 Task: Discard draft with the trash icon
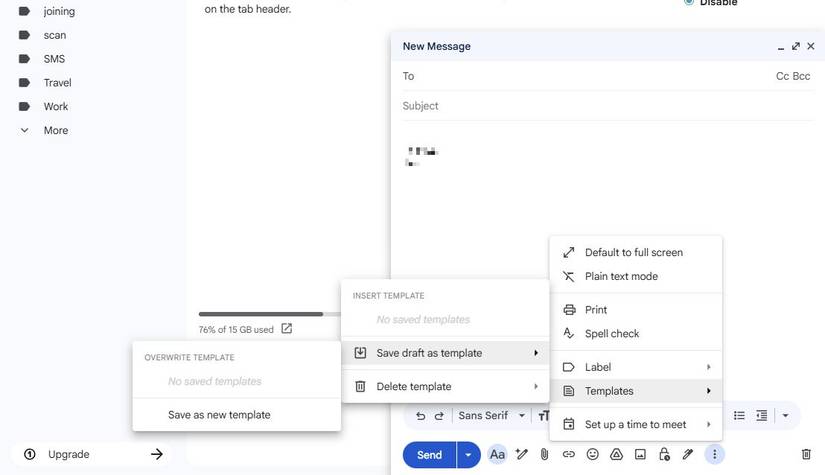tap(806, 454)
